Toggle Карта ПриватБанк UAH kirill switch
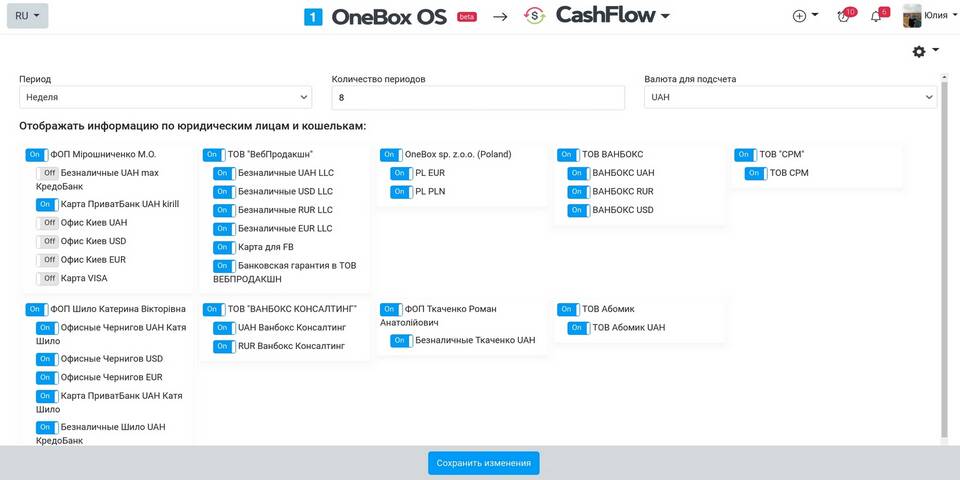The height and width of the screenshot is (480, 960). pyautogui.click(x=47, y=204)
